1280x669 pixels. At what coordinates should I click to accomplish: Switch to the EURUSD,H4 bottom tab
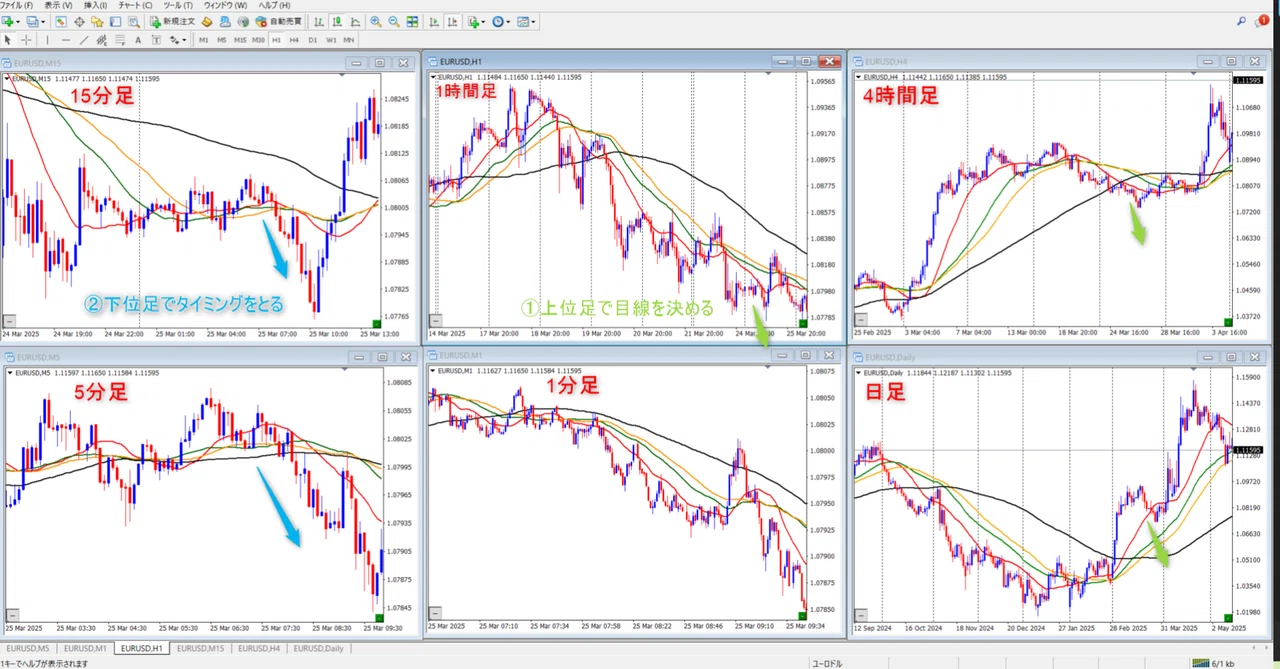click(x=258, y=648)
